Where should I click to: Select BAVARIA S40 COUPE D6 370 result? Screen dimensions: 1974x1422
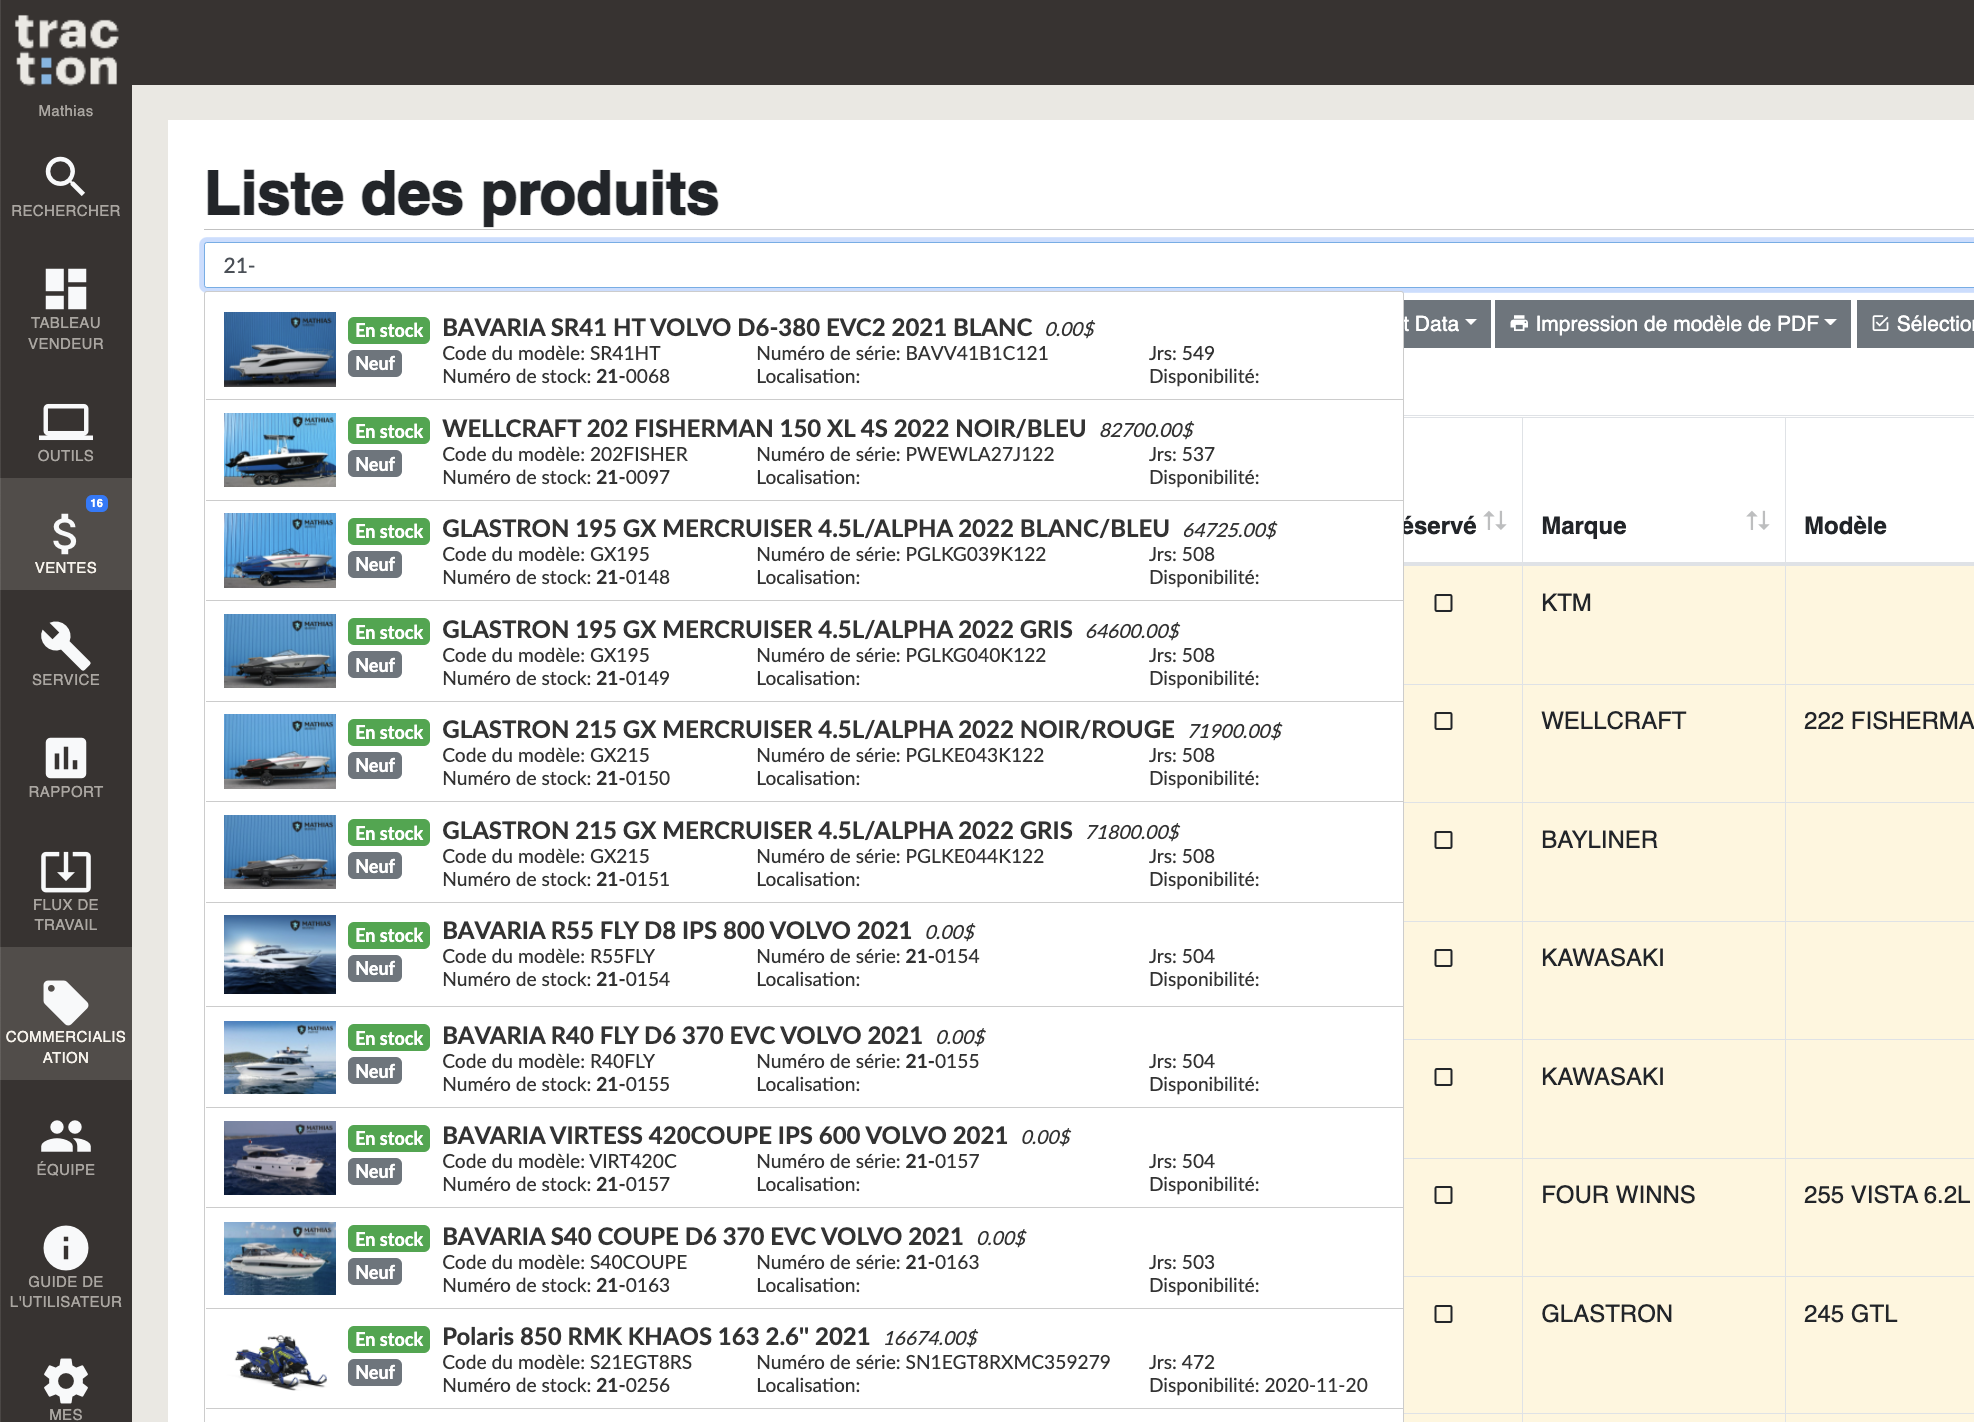[x=804, y=1259]
